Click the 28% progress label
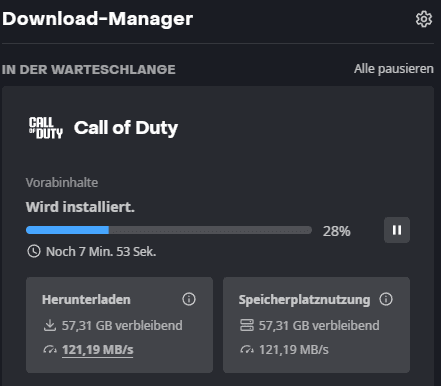 (x=336, y=231)
